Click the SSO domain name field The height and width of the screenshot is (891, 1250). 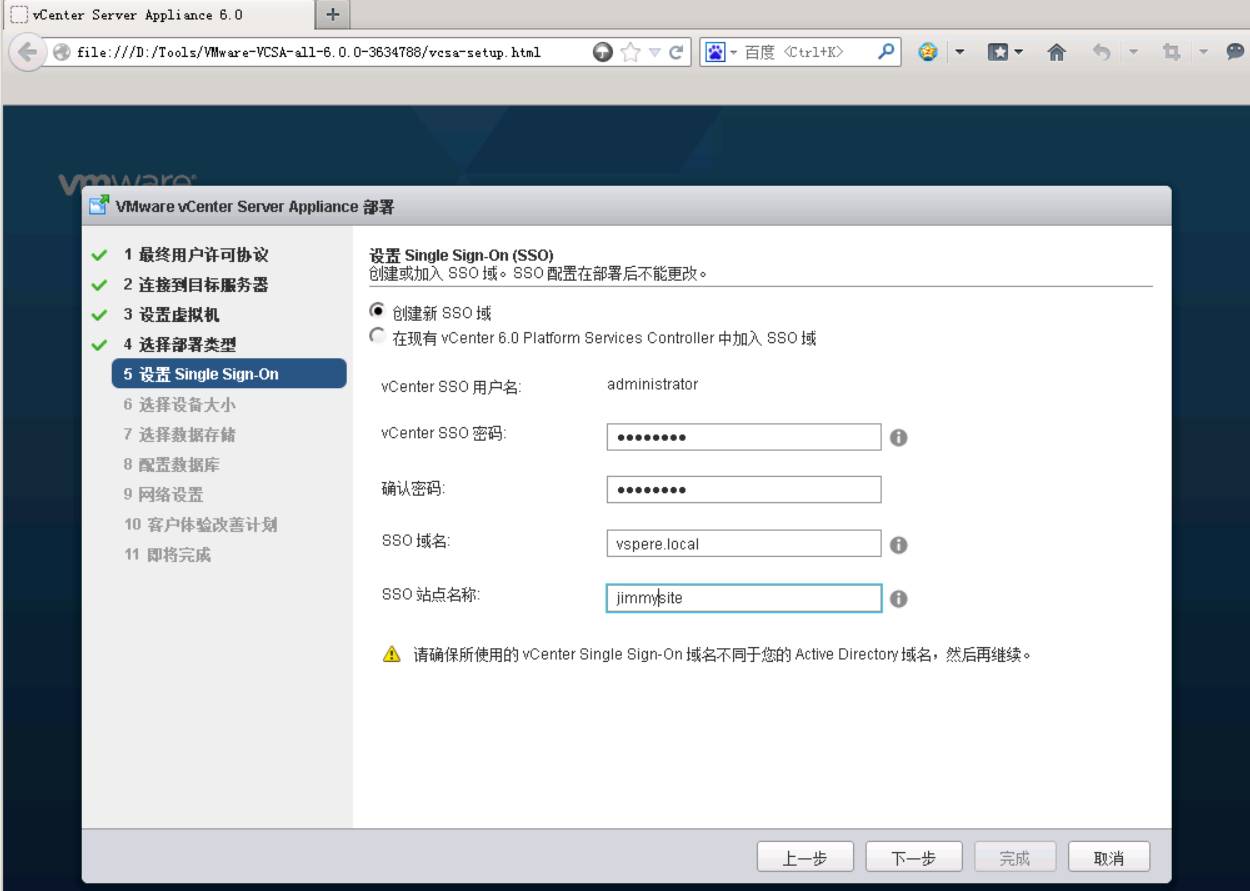(744, 544)
